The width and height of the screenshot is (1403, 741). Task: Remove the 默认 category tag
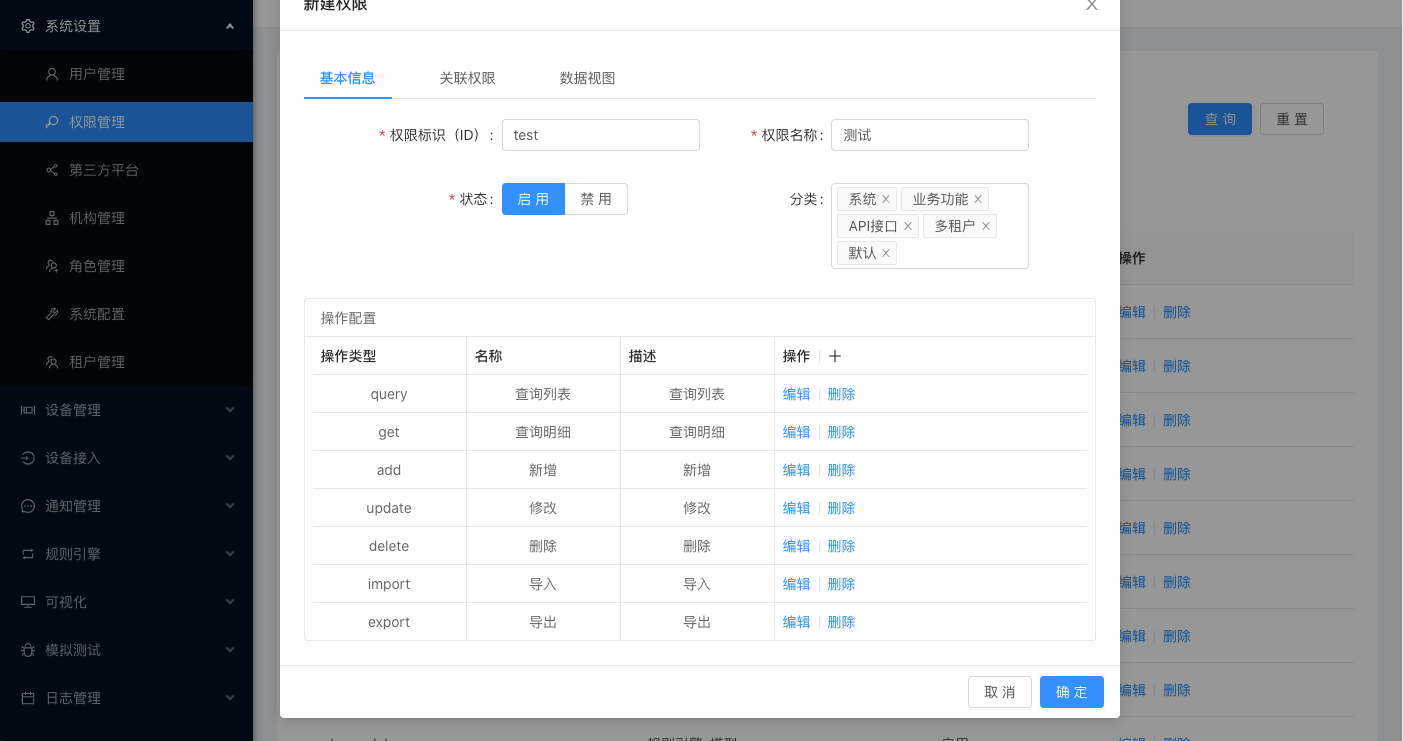(886, 254)
